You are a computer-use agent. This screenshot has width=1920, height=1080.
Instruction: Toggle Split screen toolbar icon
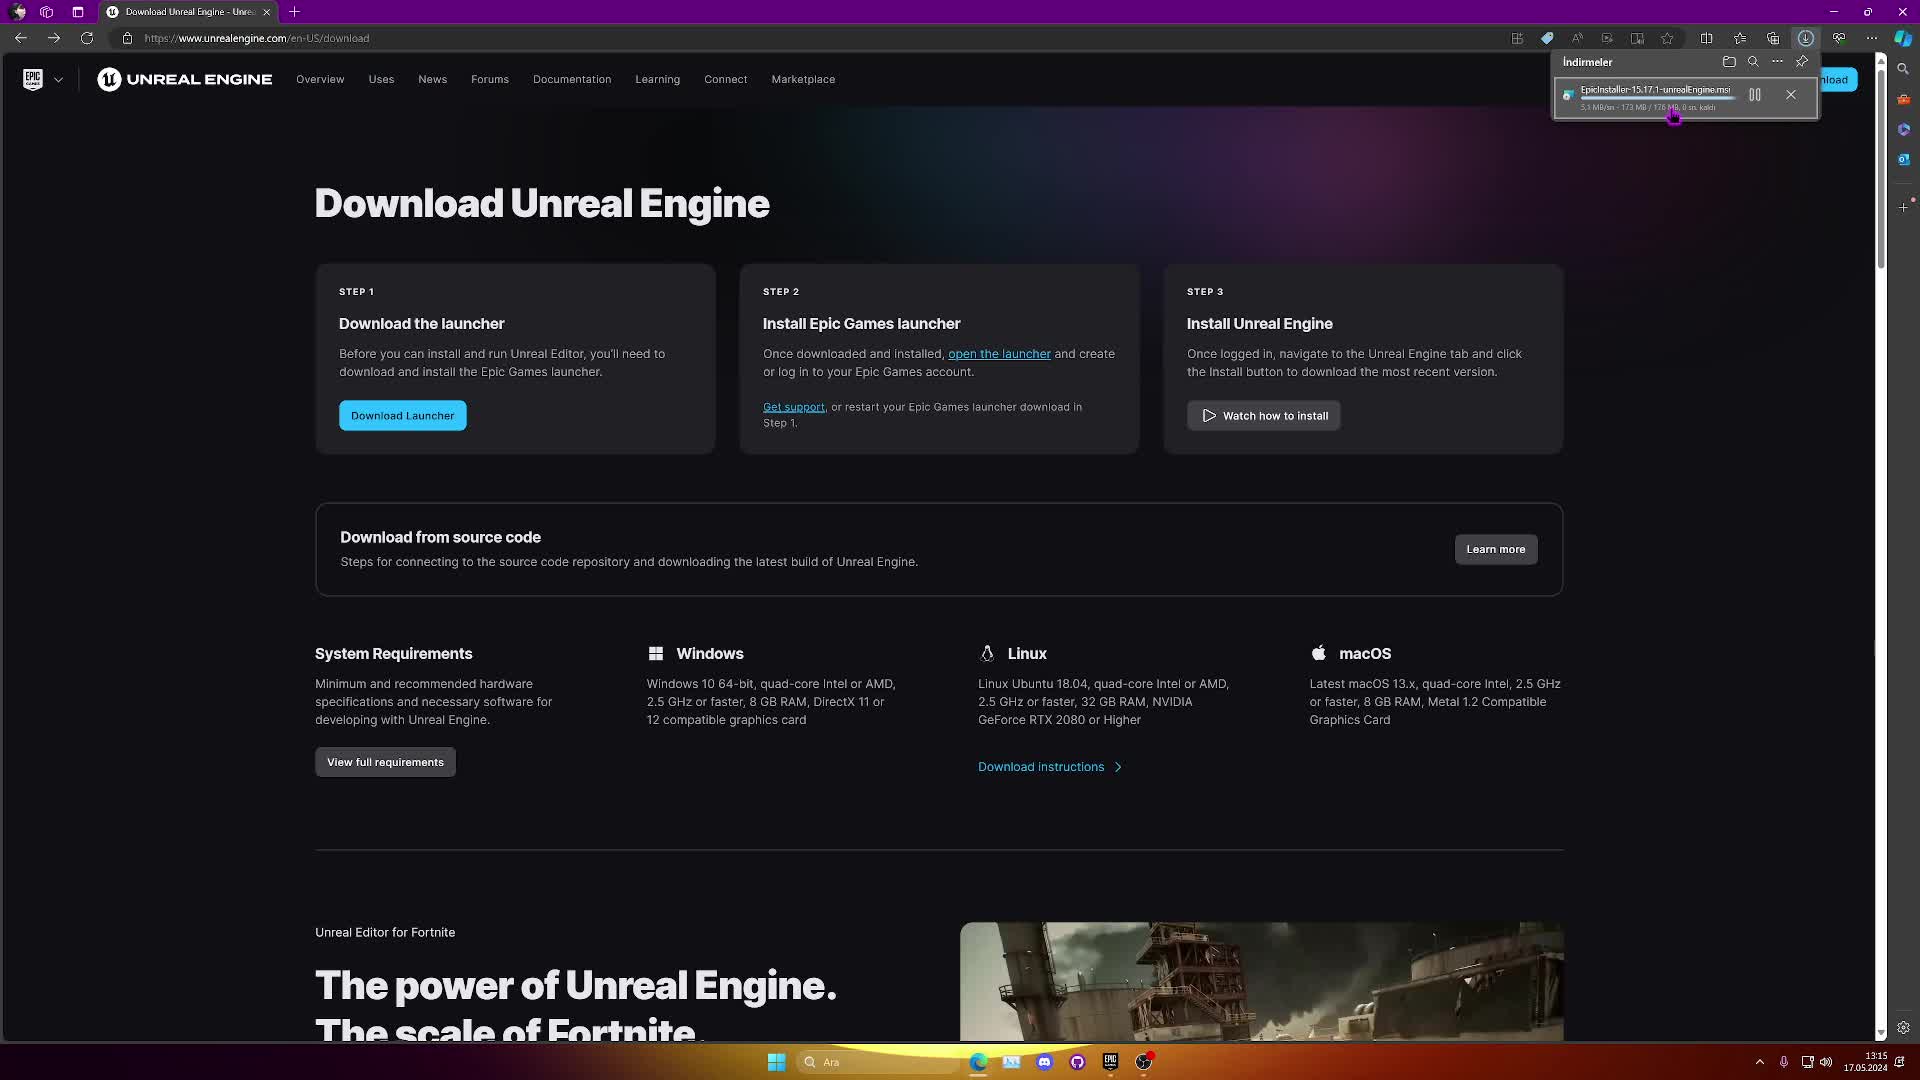pos(1707,38)
